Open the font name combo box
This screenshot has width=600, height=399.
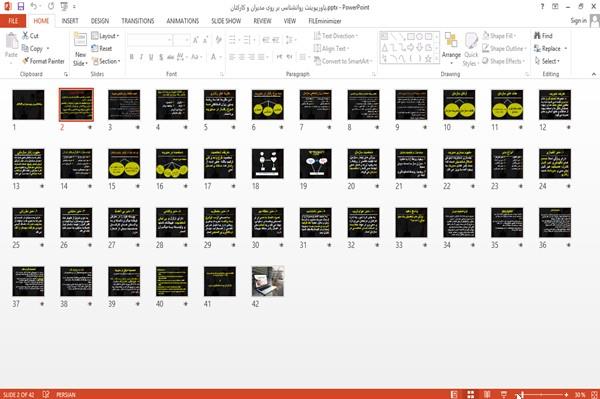[149, 40]
